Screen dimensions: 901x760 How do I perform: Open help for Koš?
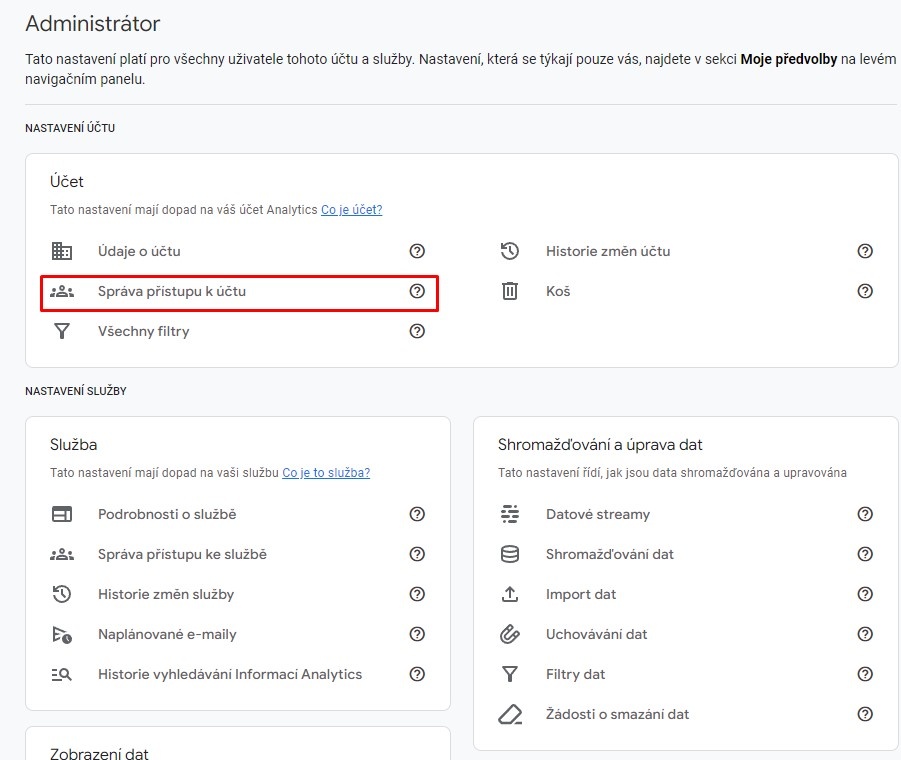(865, 291)
